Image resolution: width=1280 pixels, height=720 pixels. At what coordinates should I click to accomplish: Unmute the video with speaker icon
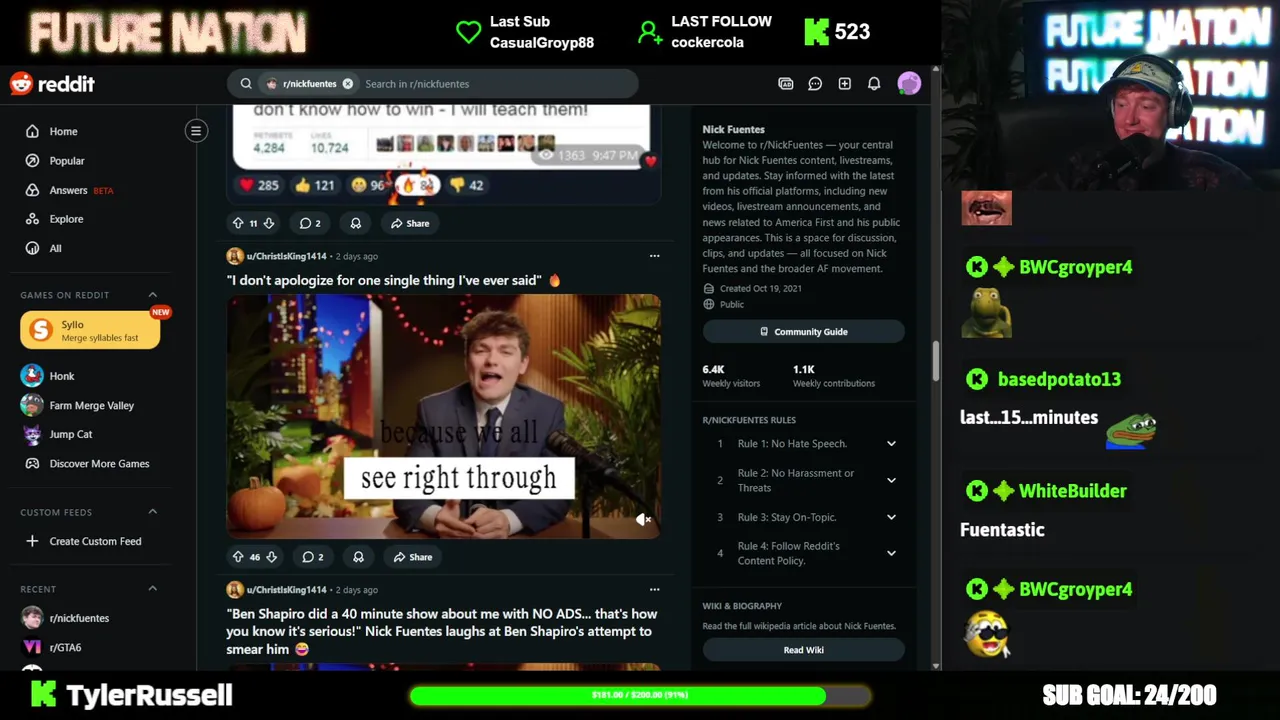(643, 519)
